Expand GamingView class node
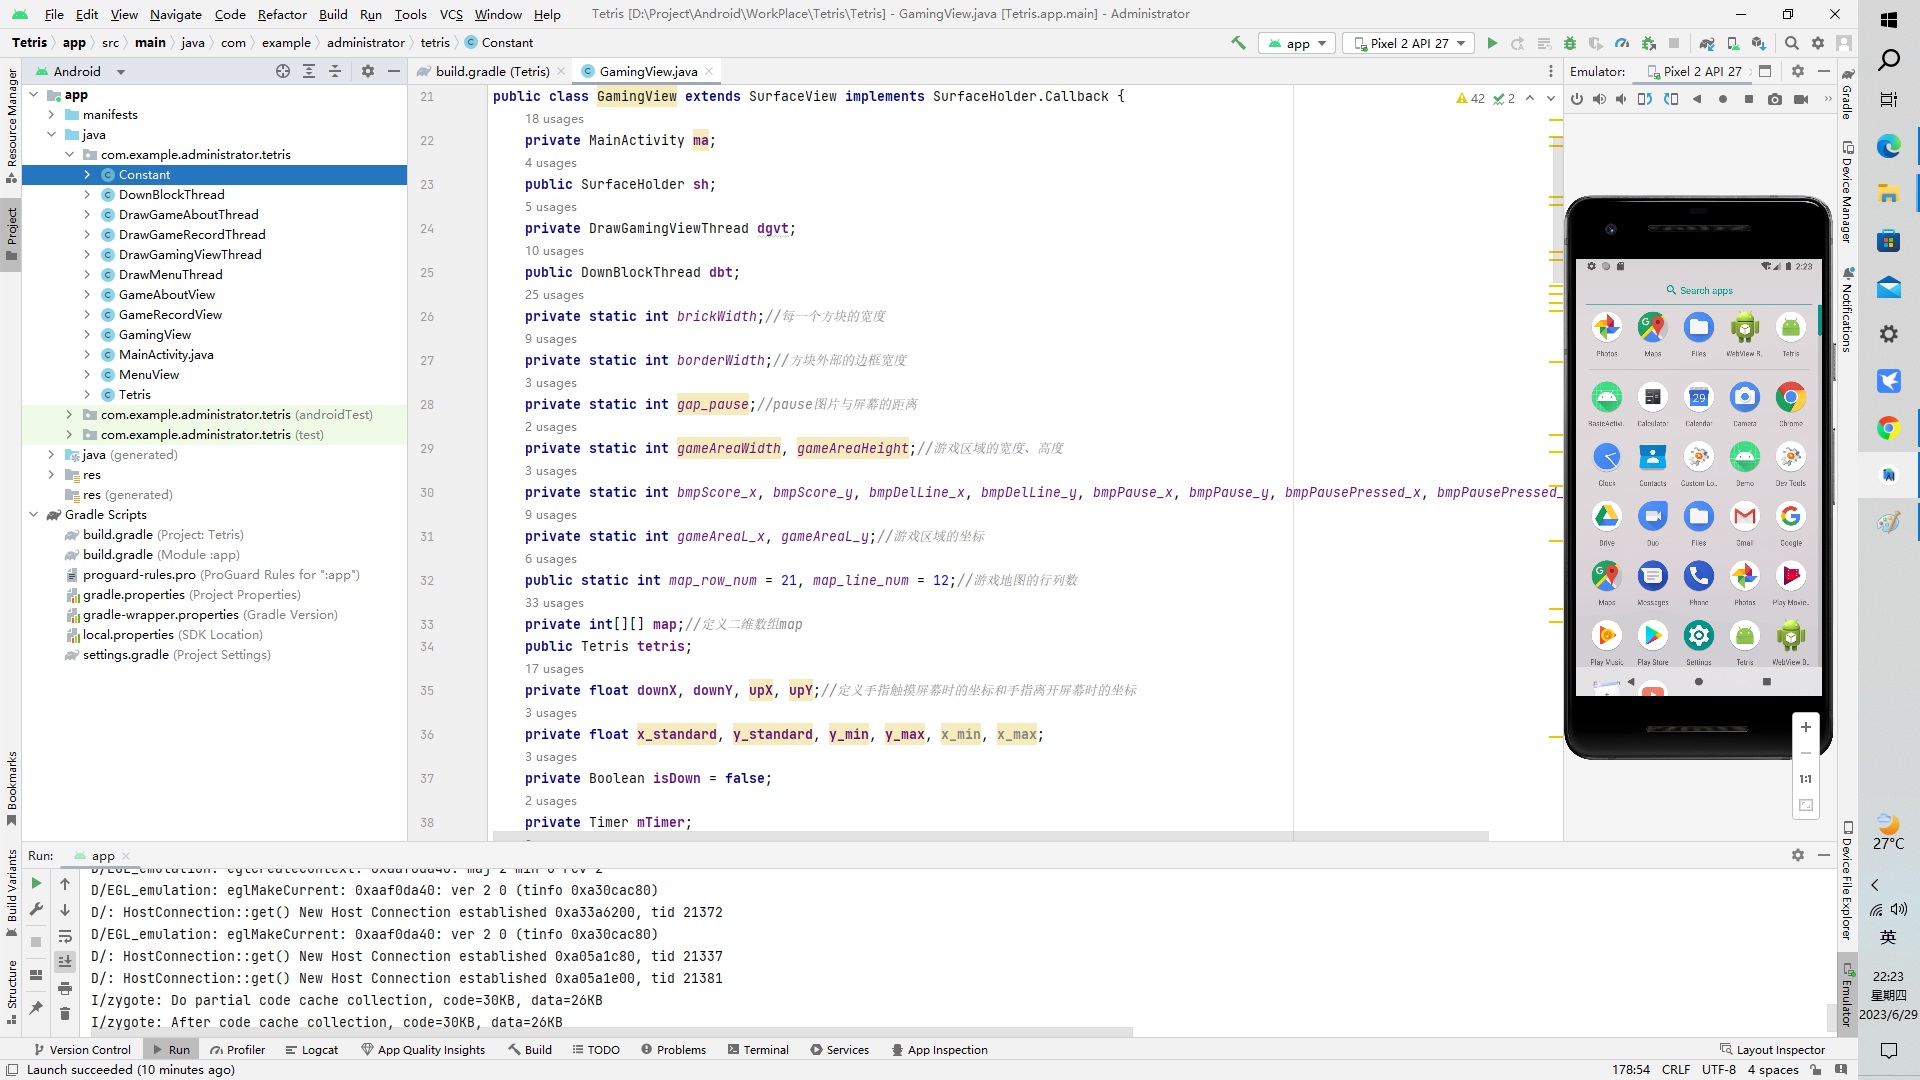The image size is (1920, 1080). tap(87, 335)
